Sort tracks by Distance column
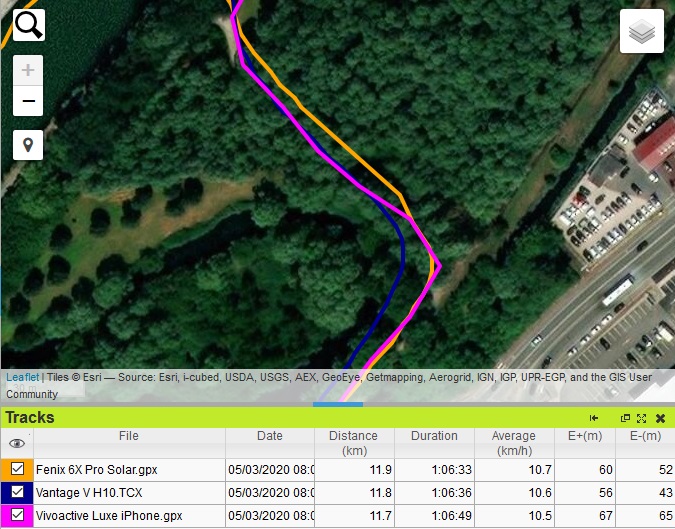Viewport: 675px width, 529px height. pos(354,443)
